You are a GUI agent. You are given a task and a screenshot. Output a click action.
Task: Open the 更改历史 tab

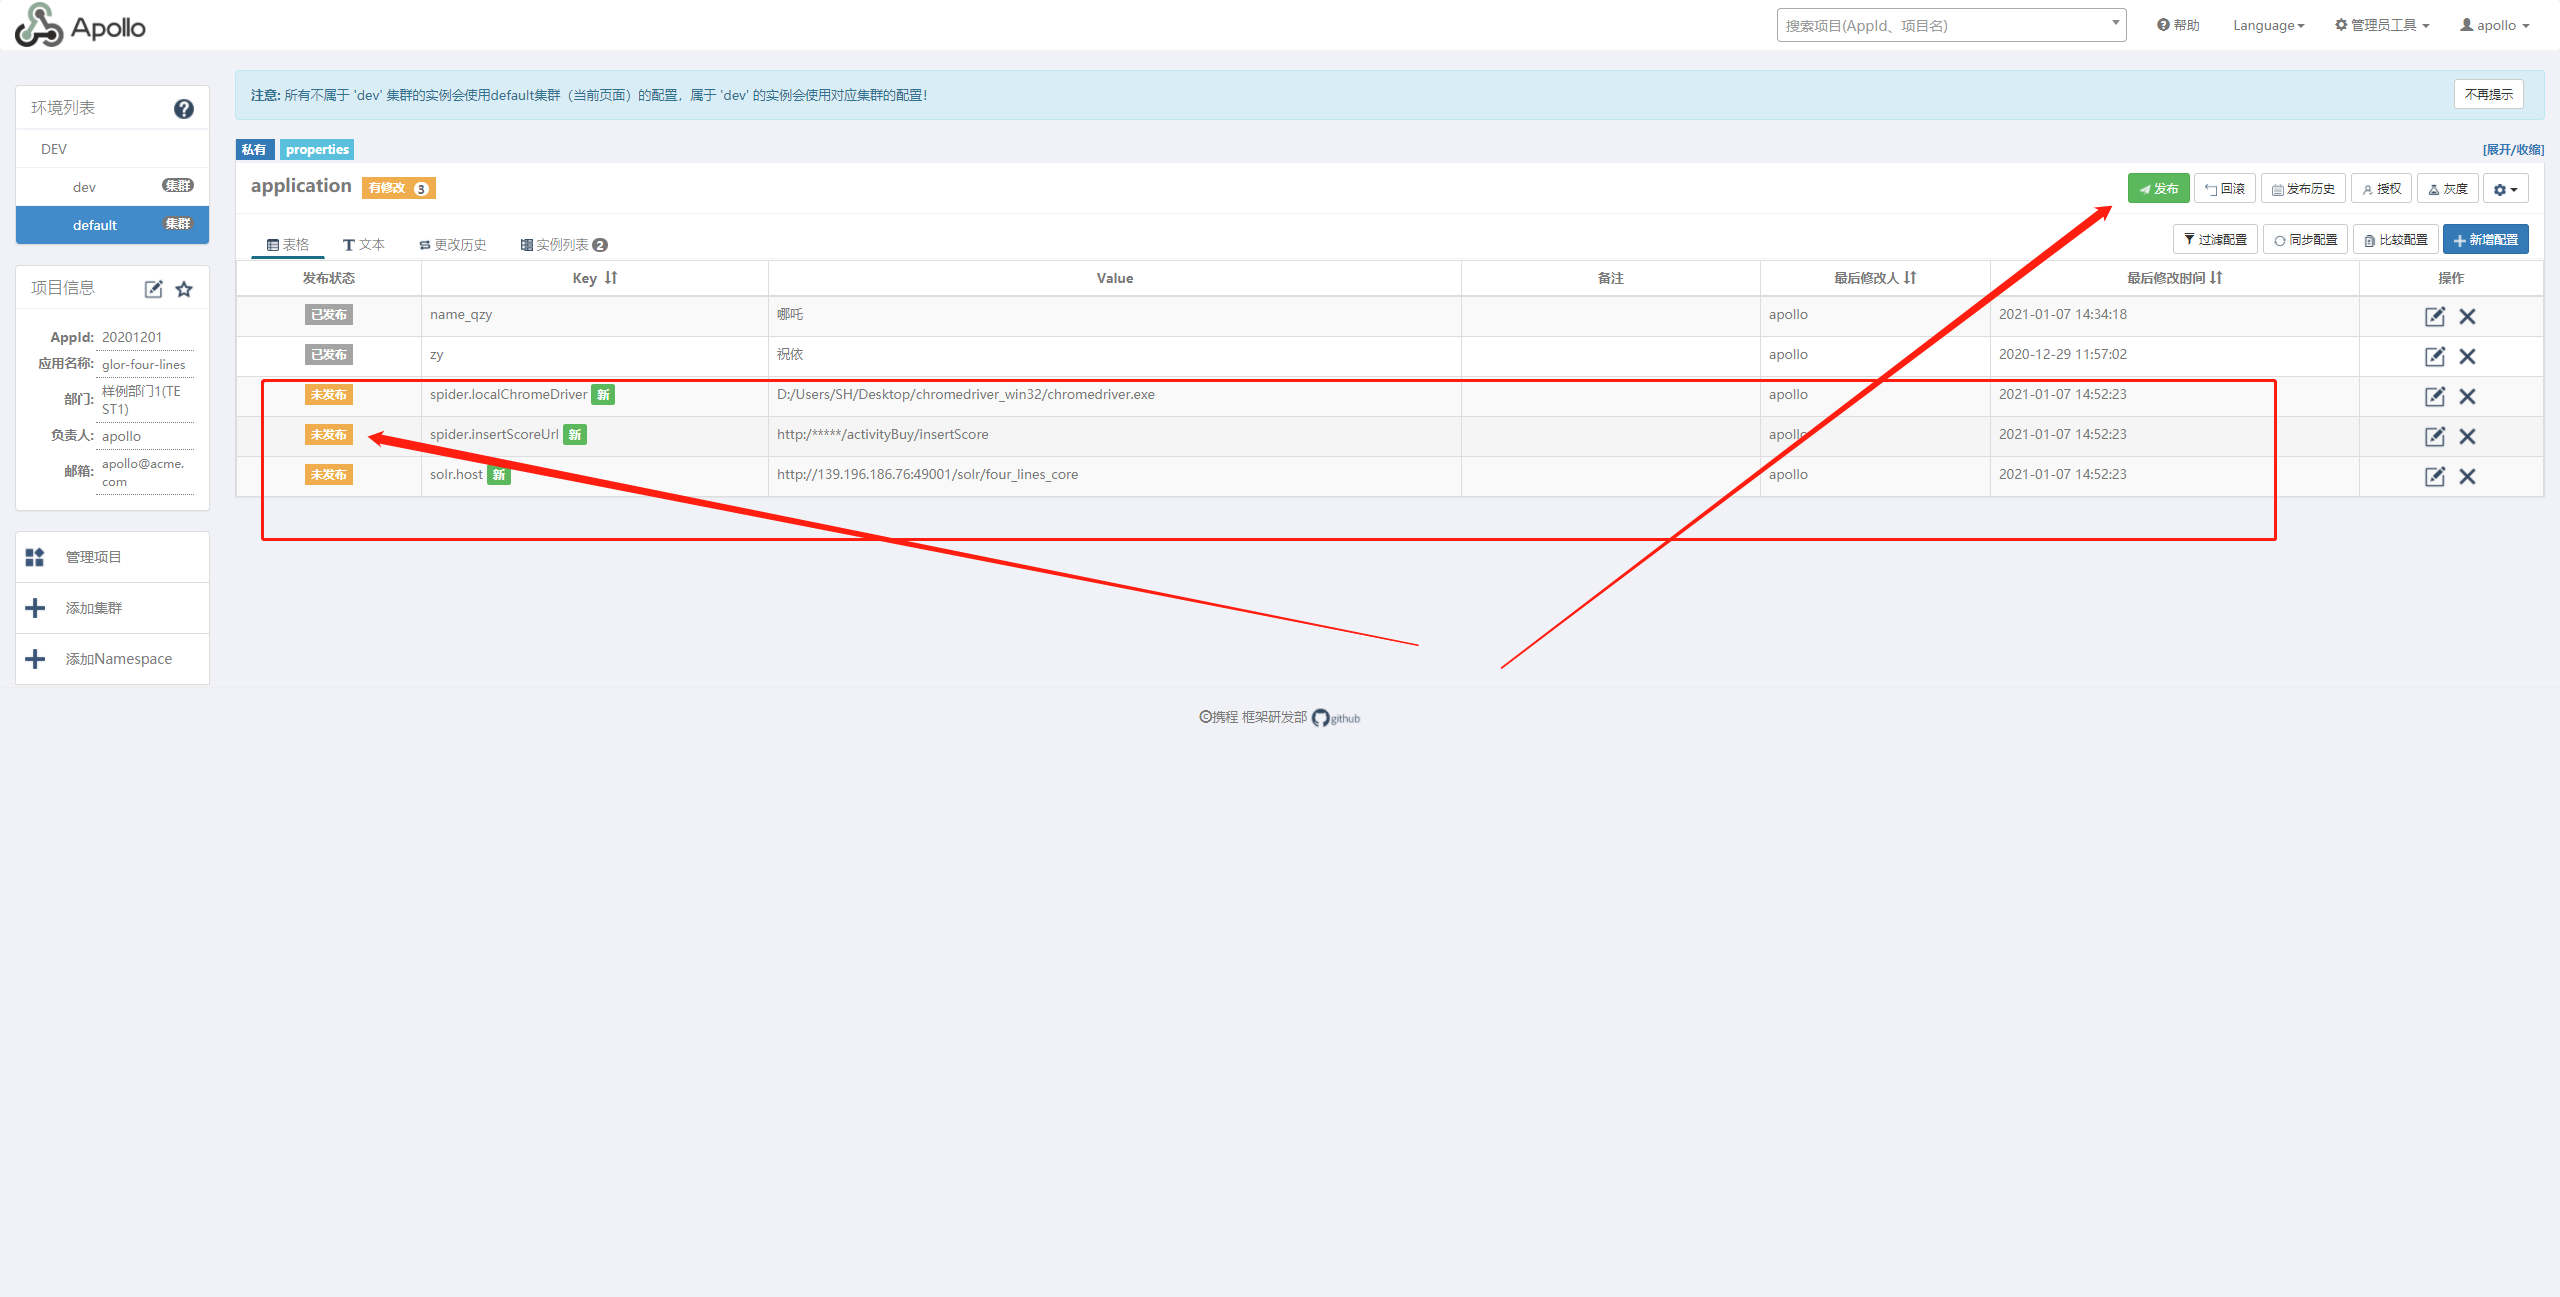[x=453, y=244]
